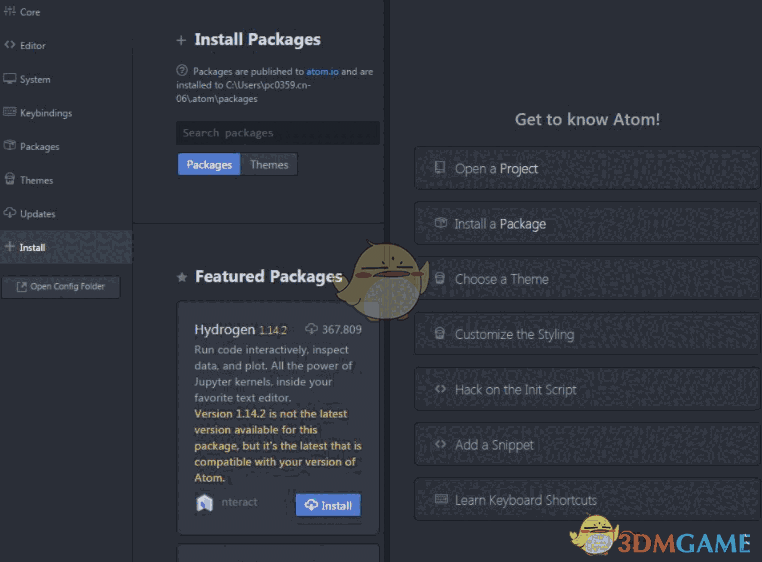Install the Hydrogen package
This screenshot has width=762, height=562.
pyautogui.click(x=328, y=505)
